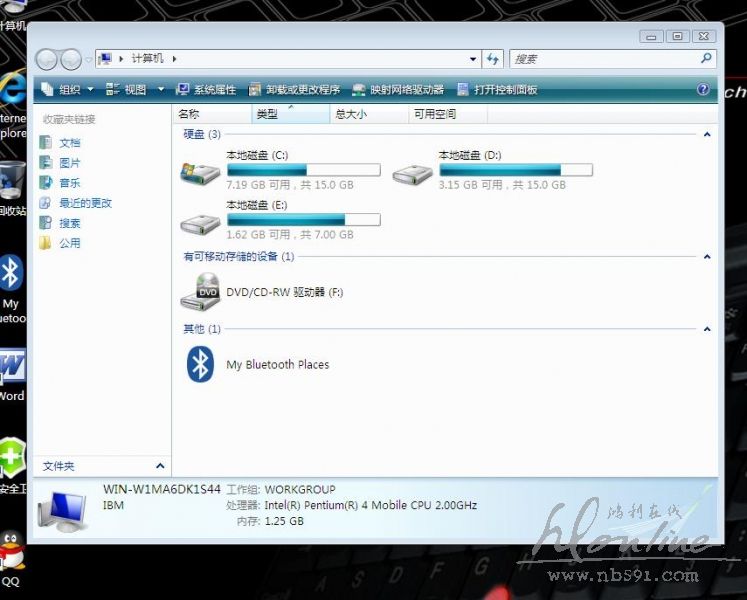Open My Bluetooth Places icon
Image resolution: width=747 pixels, height=600 pixels.
point(200,364)
